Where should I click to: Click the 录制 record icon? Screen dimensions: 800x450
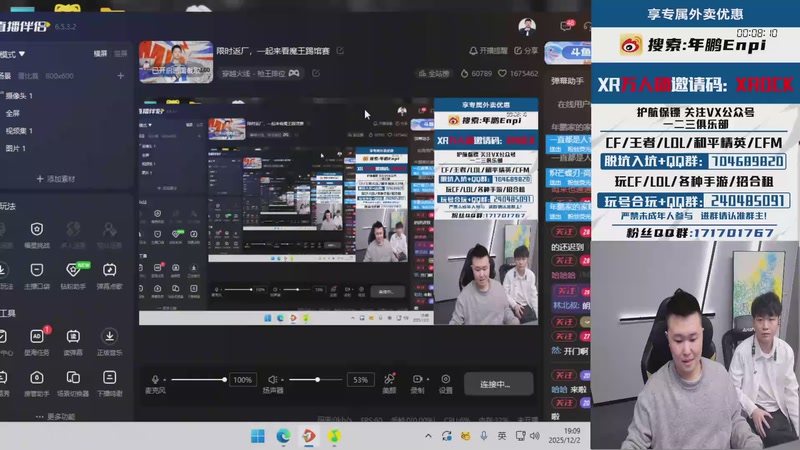(417, 379)
